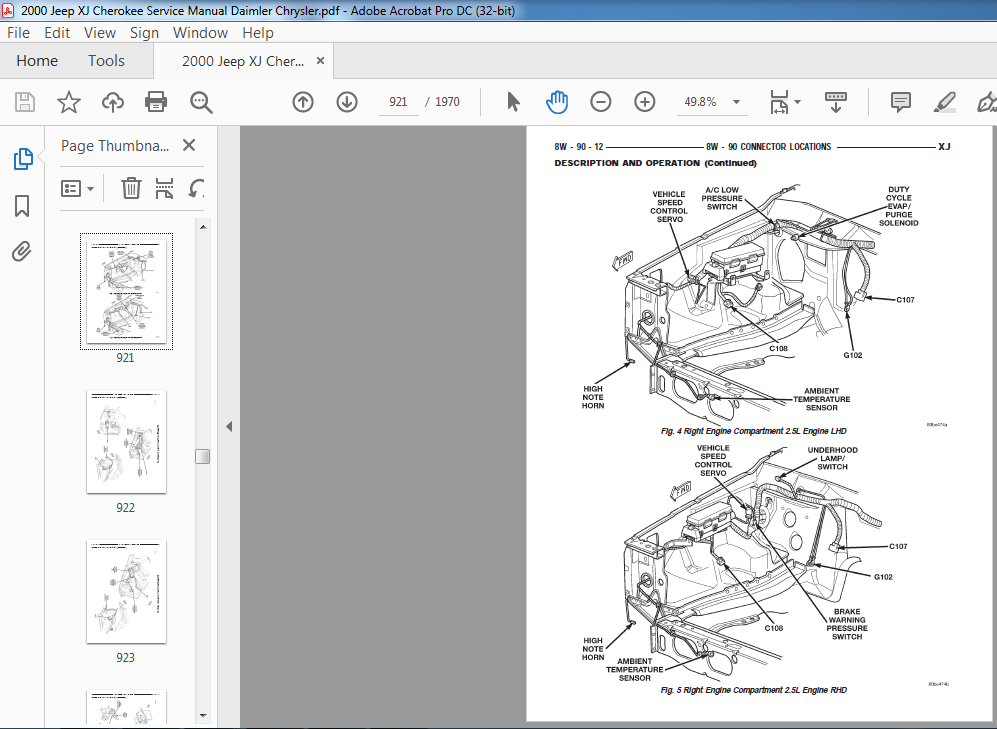Viewport: 997px width, 729px height.
Task: Open the zoom level 49.8% dropdown
Action: point(736,102)
